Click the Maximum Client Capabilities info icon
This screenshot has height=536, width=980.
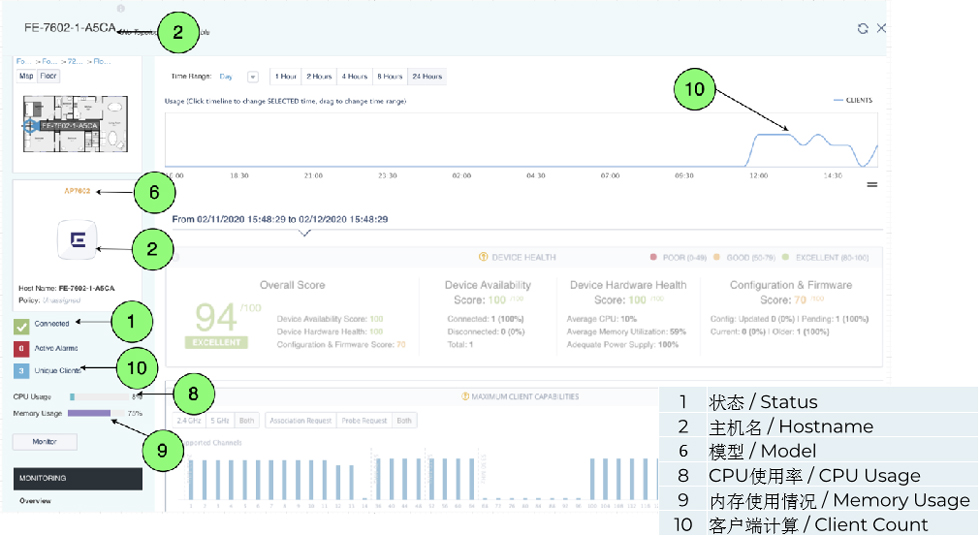[465, 396]
